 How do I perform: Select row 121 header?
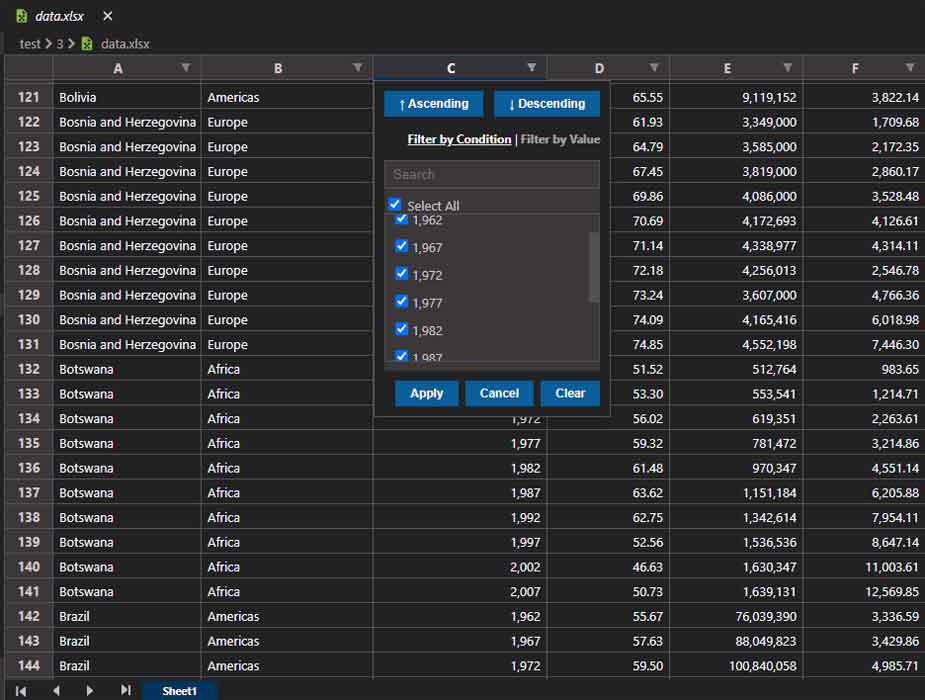click(x=28, y=97)
